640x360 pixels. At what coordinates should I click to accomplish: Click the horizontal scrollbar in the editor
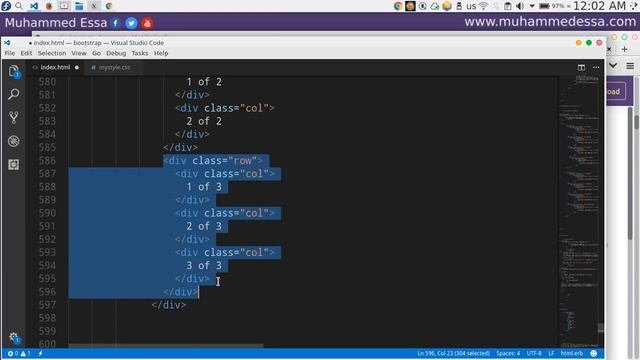click(165, 346)
